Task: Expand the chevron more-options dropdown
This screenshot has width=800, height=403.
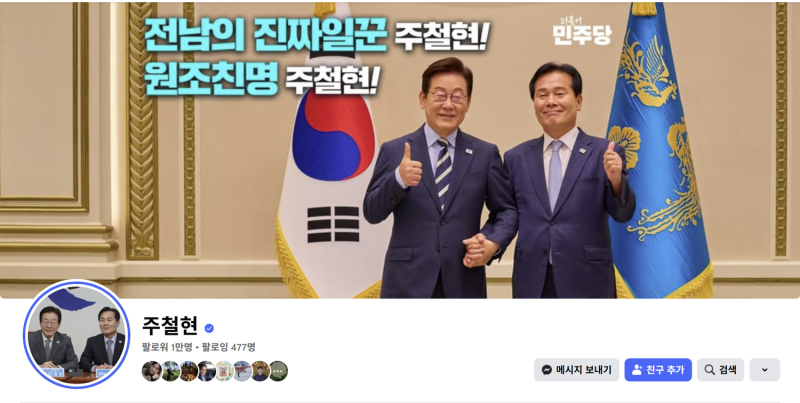Action: 764,370
